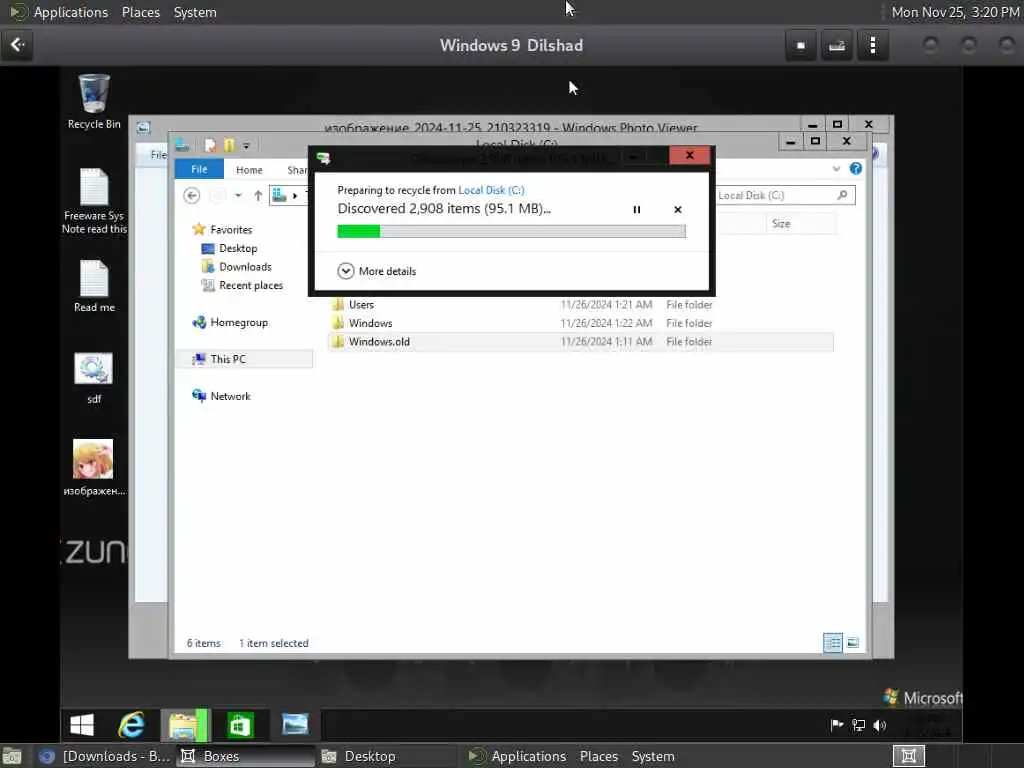Switch to the Home ribbon tab
Image resolution: width=1024 pixels, height=768 pixels.
tap(249, 170)
